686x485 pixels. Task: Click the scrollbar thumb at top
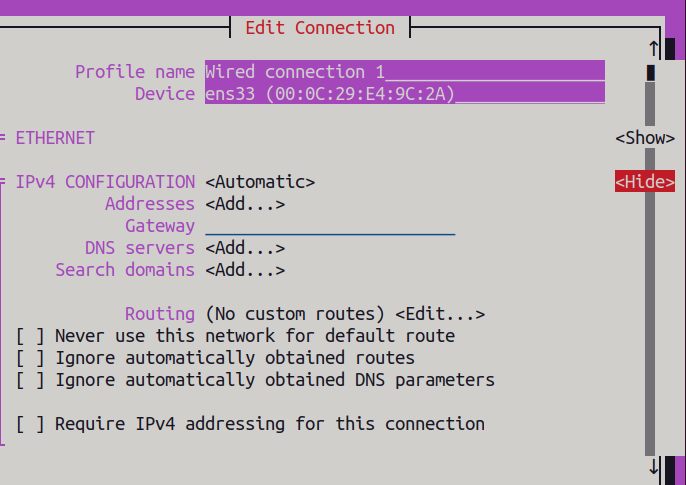point(651,73)
